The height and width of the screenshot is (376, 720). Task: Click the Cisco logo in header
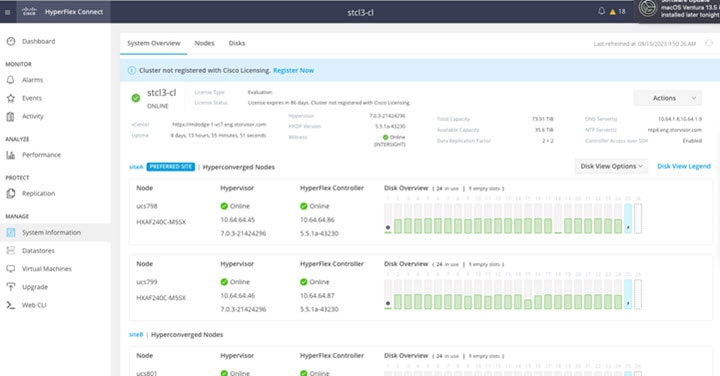pos(29,11)
